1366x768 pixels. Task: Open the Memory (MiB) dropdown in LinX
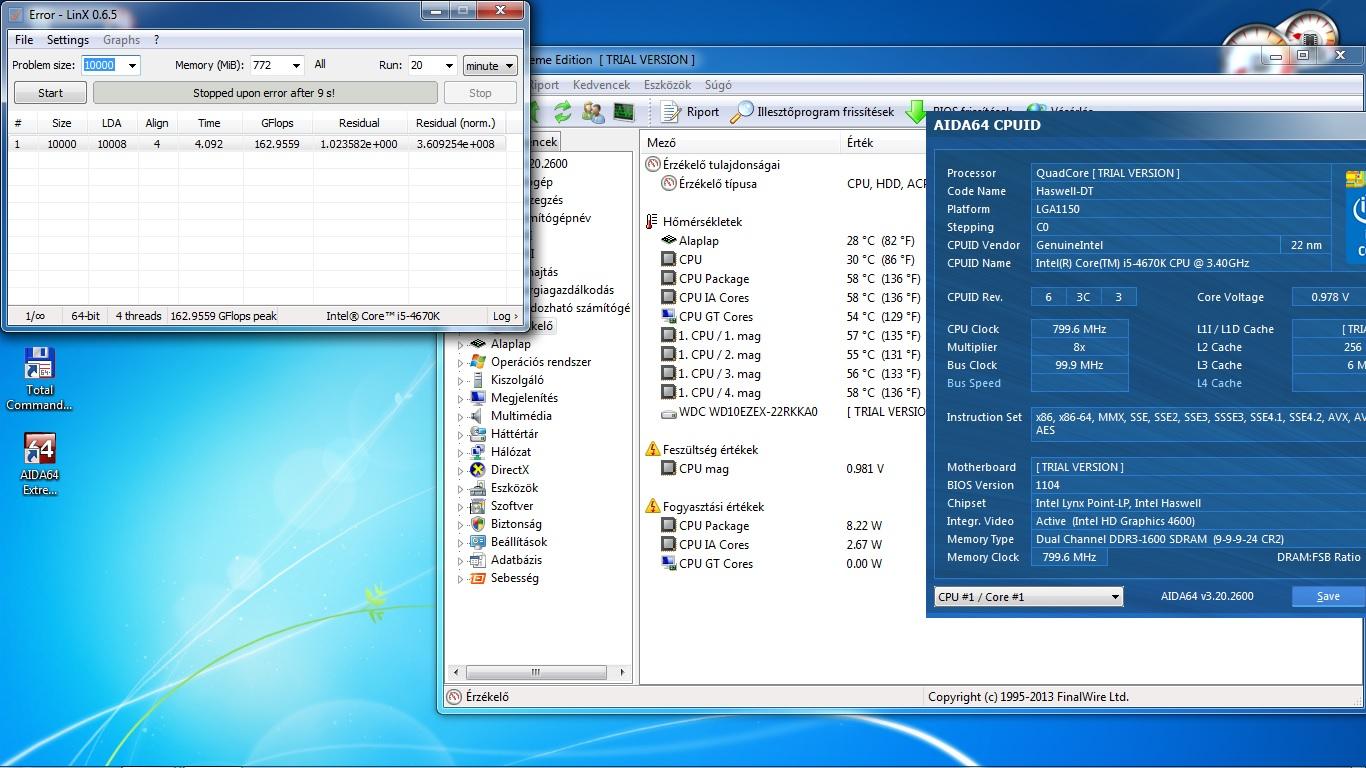coord(295,65)
